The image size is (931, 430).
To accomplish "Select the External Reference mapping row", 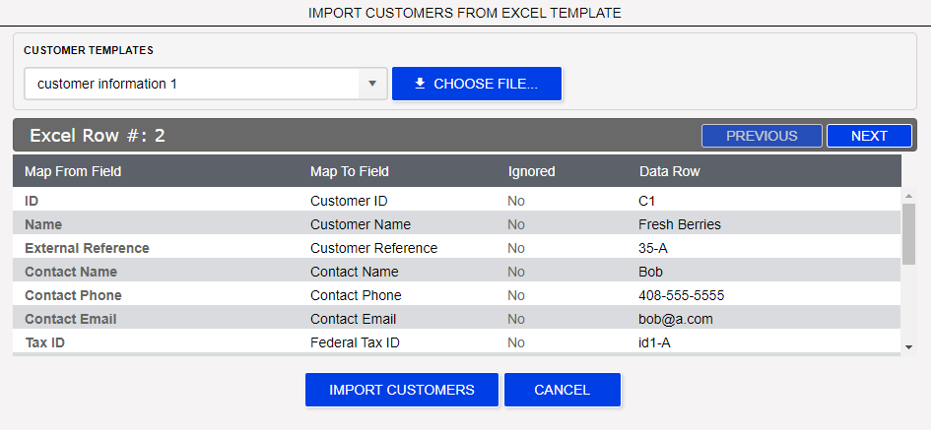I will [87, 248].
